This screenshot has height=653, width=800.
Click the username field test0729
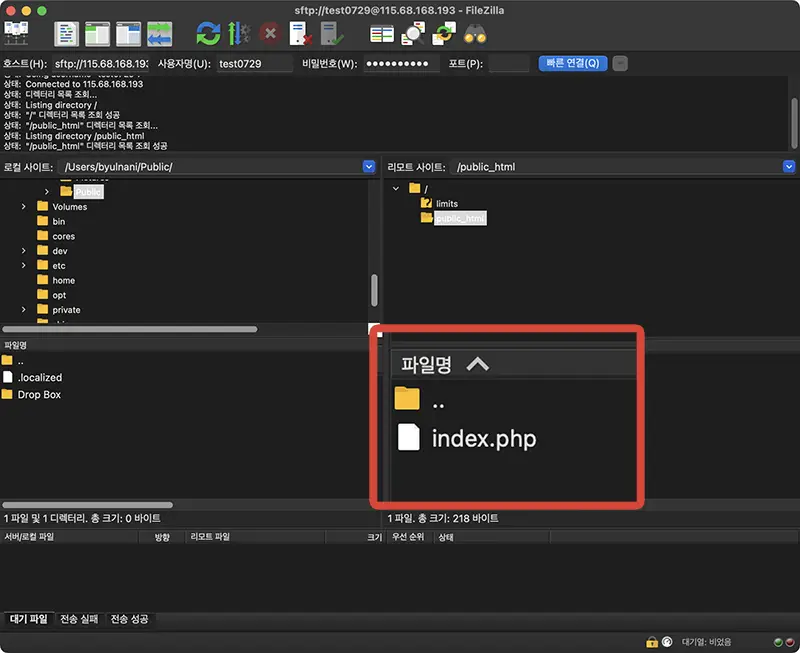pos(255,64)
